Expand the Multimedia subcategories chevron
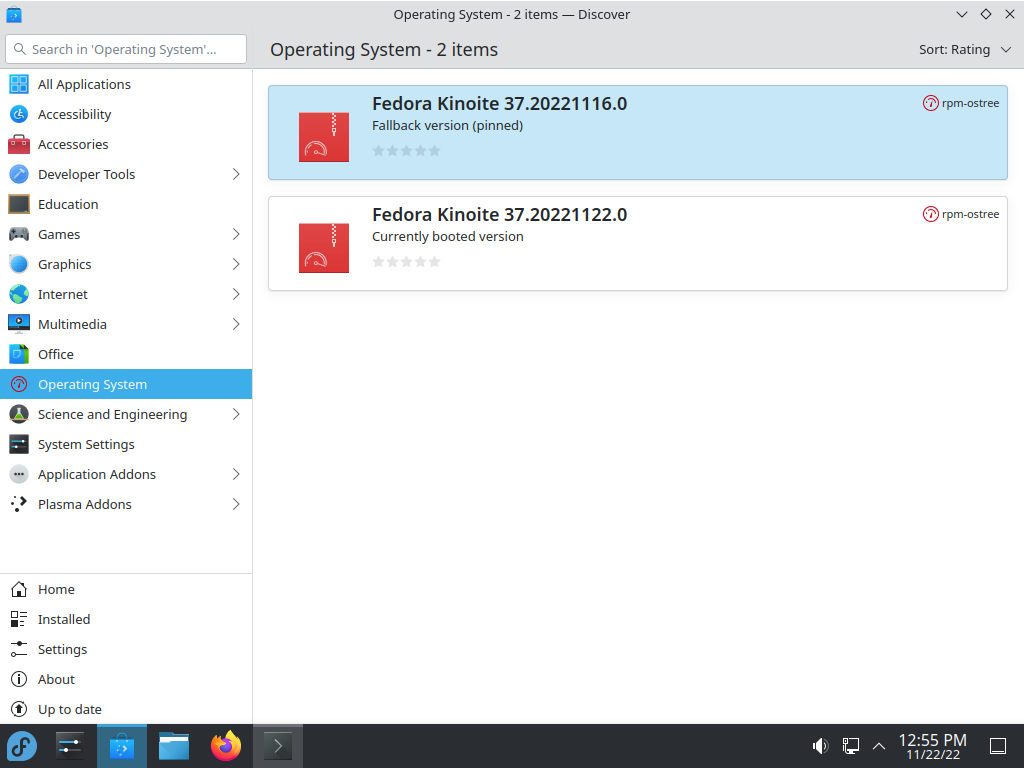Image resolution: width=1024 pixels, height=768 pixels. point(236,325)
